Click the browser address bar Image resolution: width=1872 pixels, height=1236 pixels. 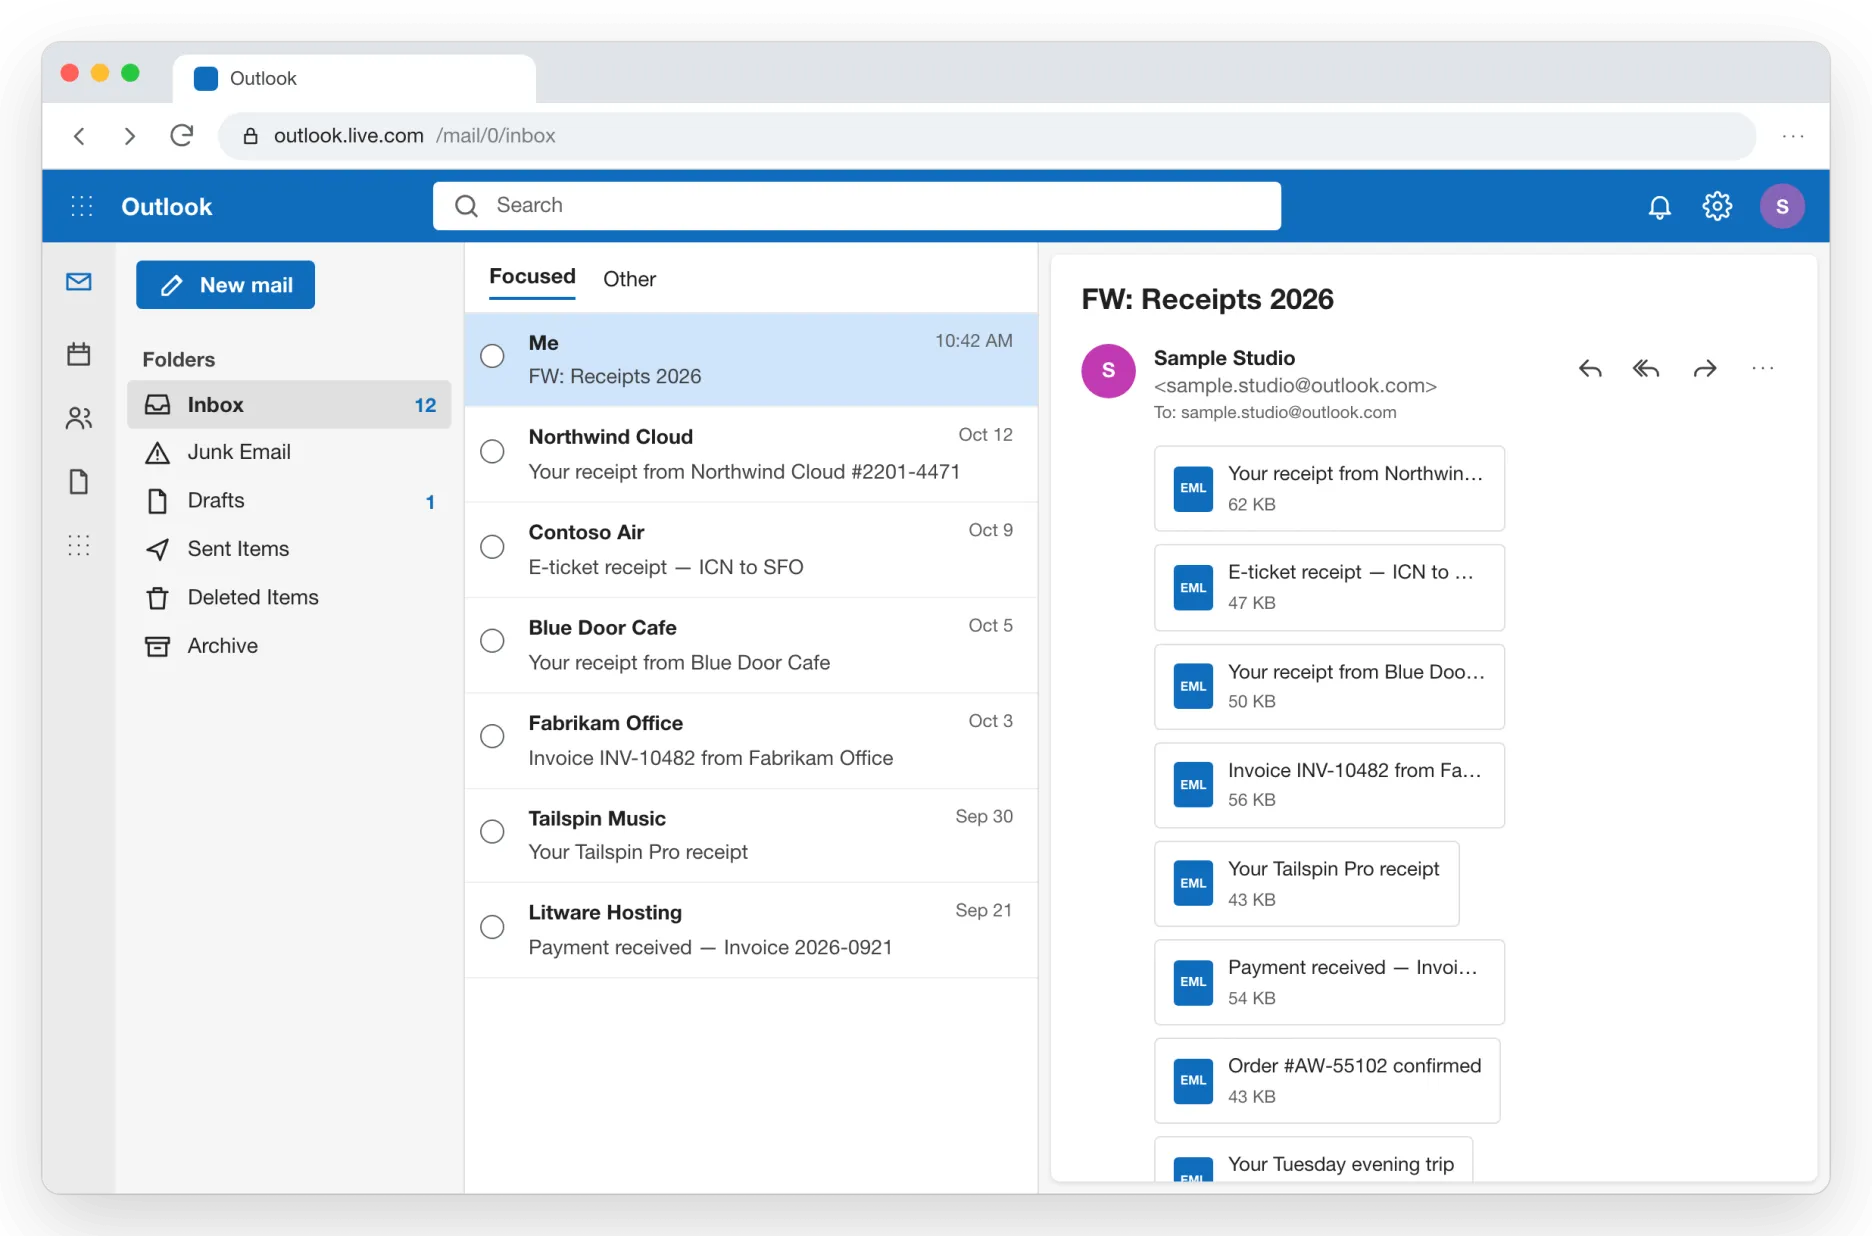[986, 135]
